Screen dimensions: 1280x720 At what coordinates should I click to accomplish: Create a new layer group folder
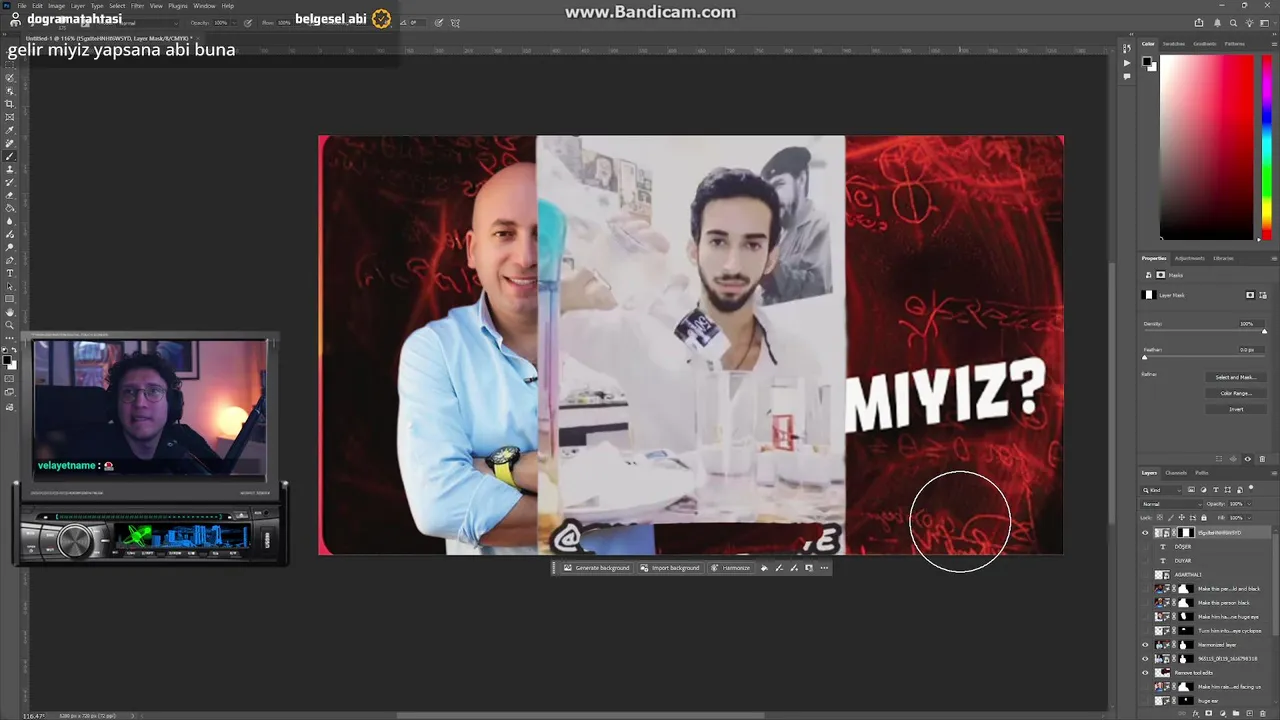coord(1236,714)
